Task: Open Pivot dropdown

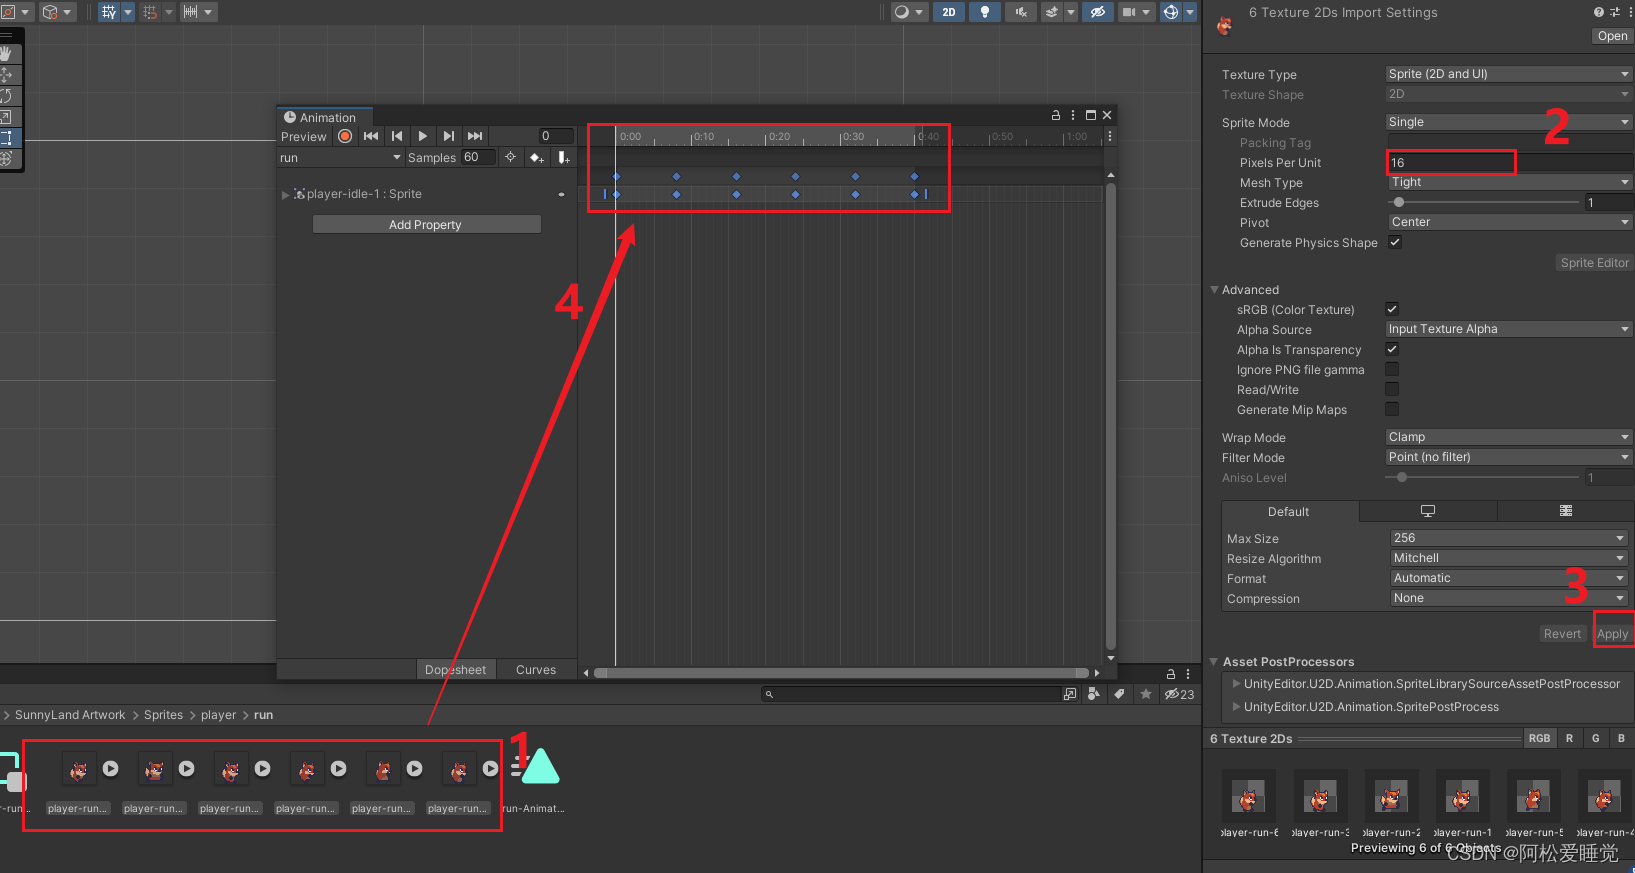Action: click(1510, 222)
